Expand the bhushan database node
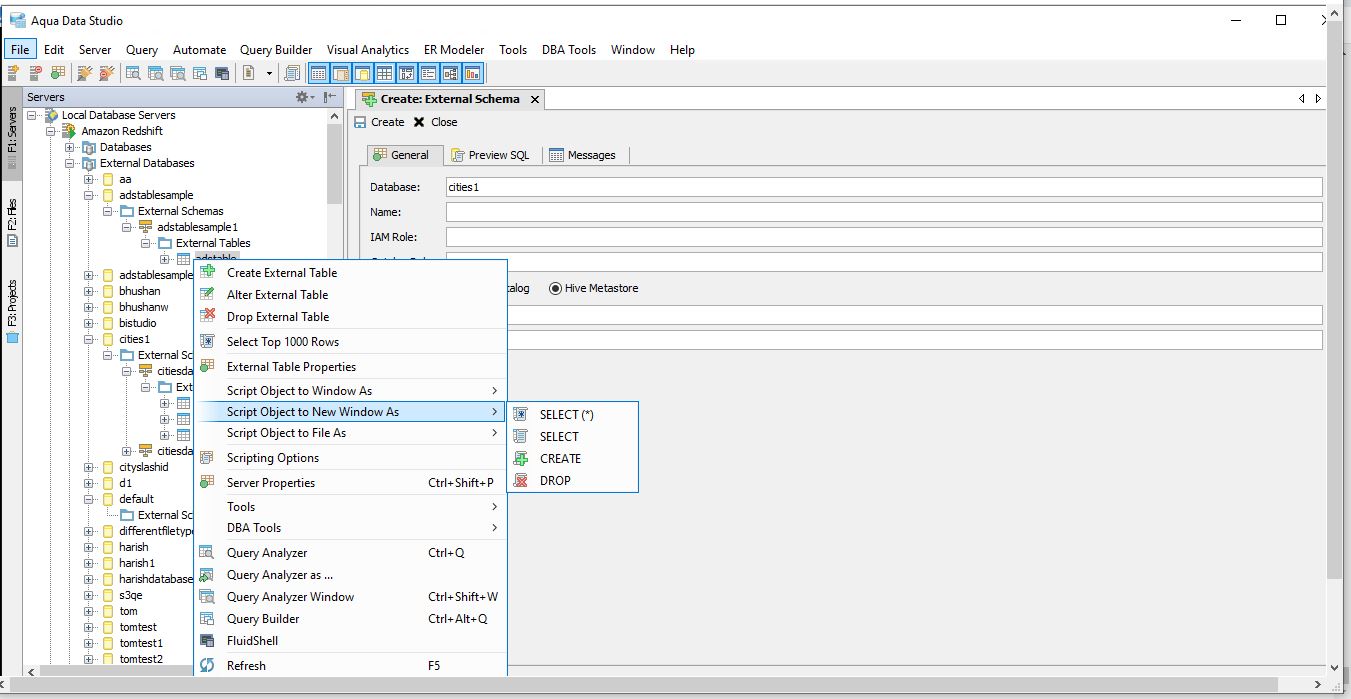The height and width of the screenshot is (699, 1351). [89, 291]
